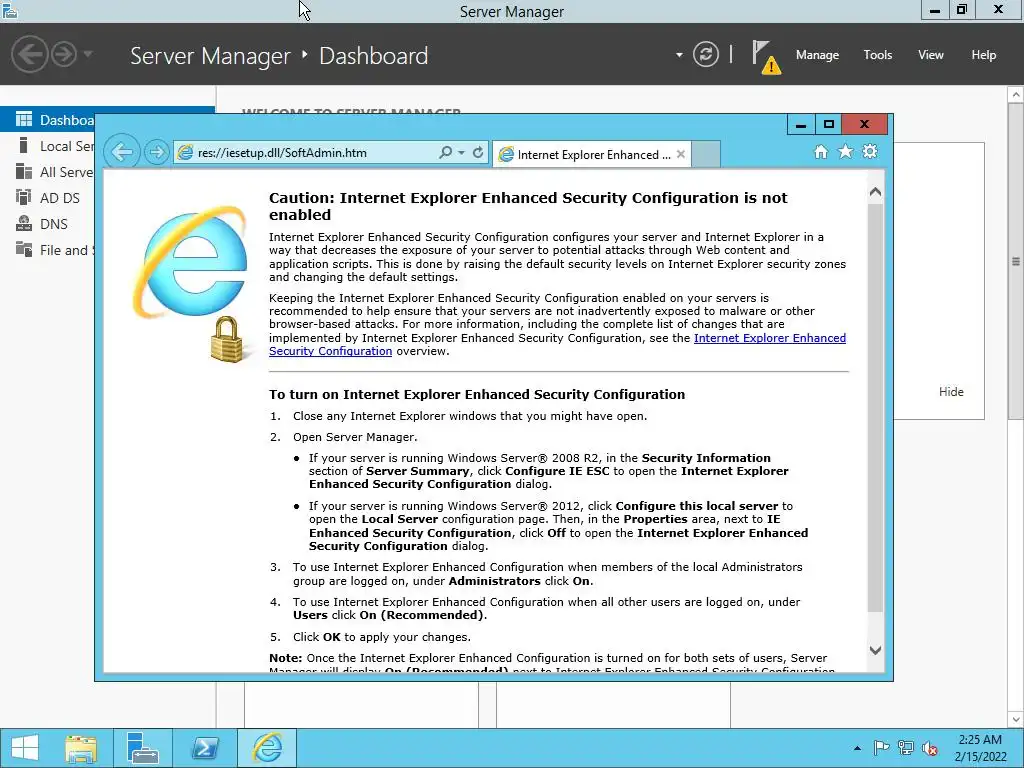Screen dimensions: 1024x768
Task: Open the Tools menu
Action: click(x=877, y=55)
